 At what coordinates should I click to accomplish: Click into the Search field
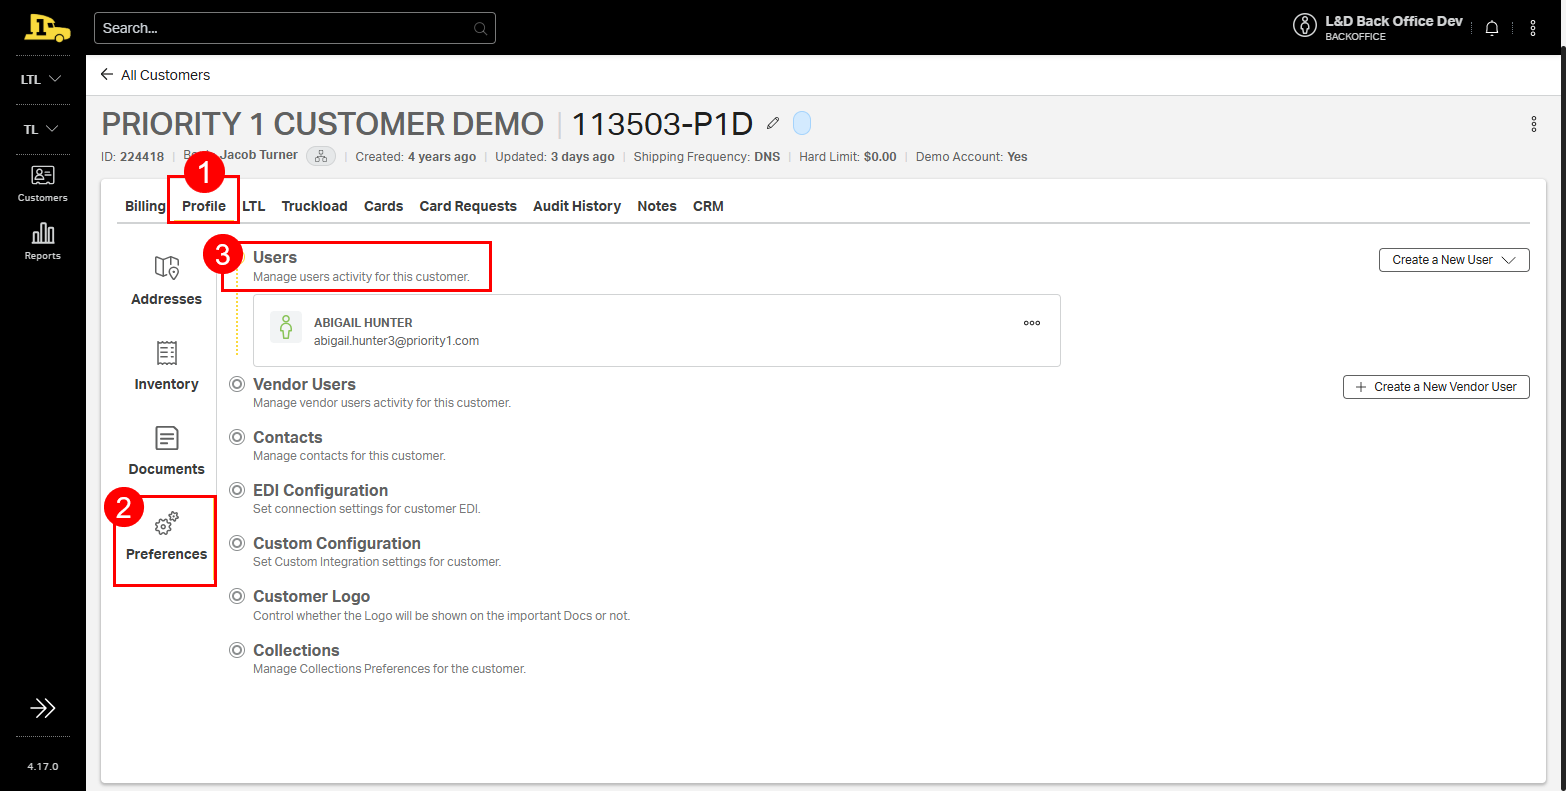coord(295,28)
